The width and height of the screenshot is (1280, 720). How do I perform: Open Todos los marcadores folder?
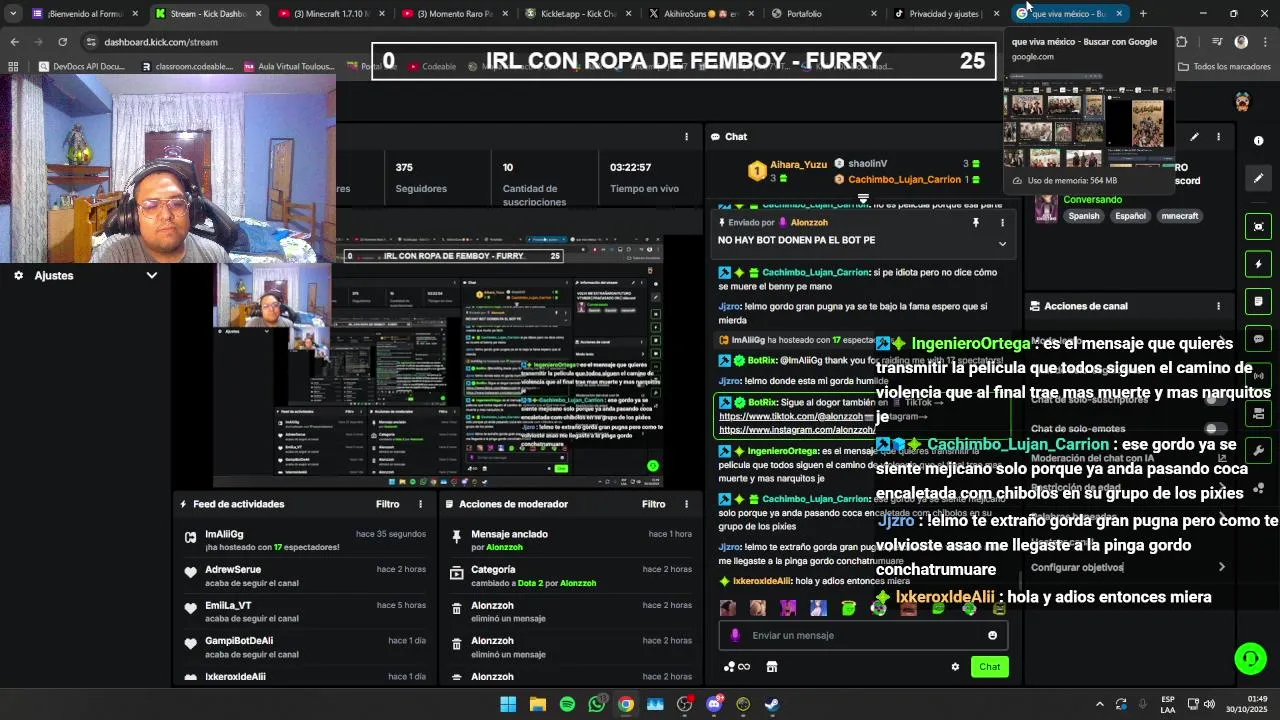coord(1224,67)
